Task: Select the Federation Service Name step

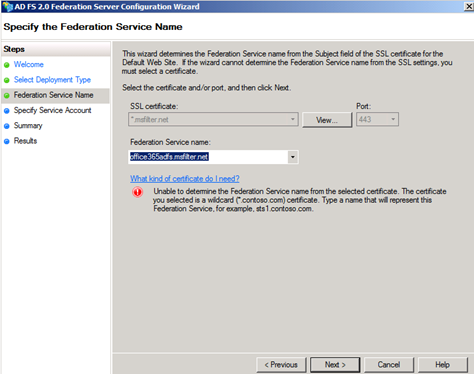Action: pos(53,95)
